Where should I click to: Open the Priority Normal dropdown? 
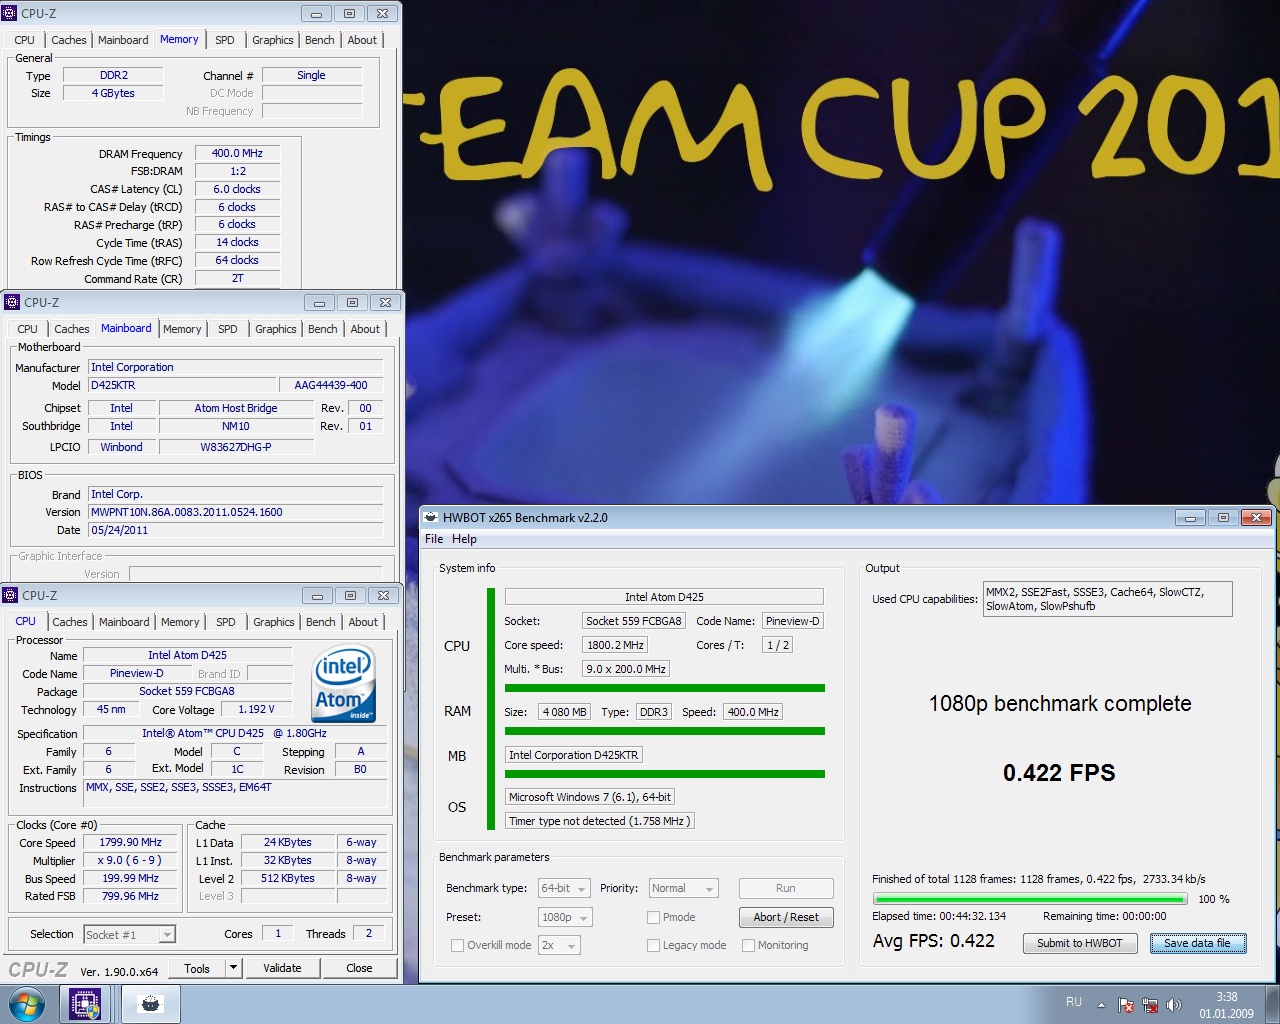pyautogui.click(x=684, y=888)
